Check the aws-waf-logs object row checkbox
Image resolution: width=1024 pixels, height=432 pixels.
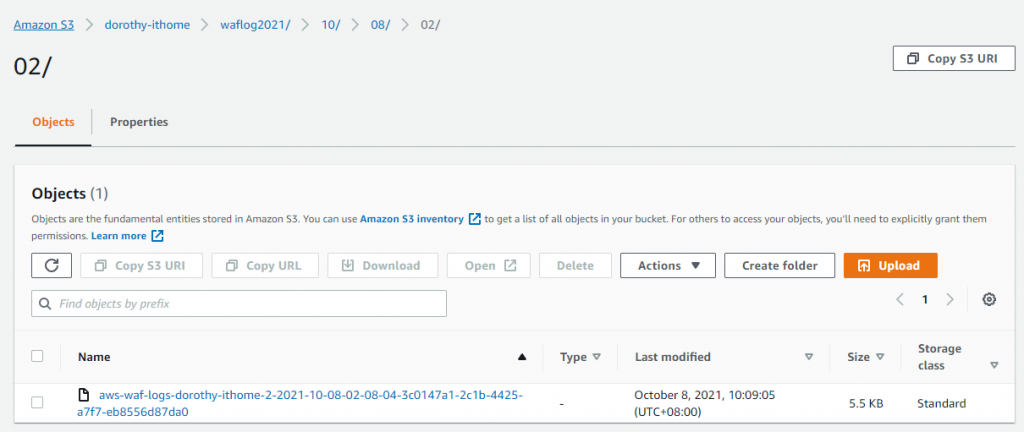tap(37, 403)
